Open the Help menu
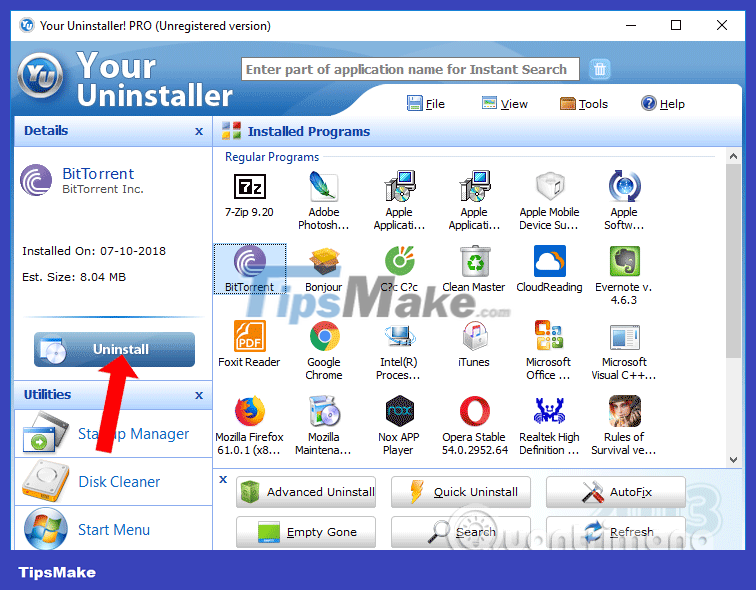This screenshot has width=756, height=590. [x=663, y=104]
